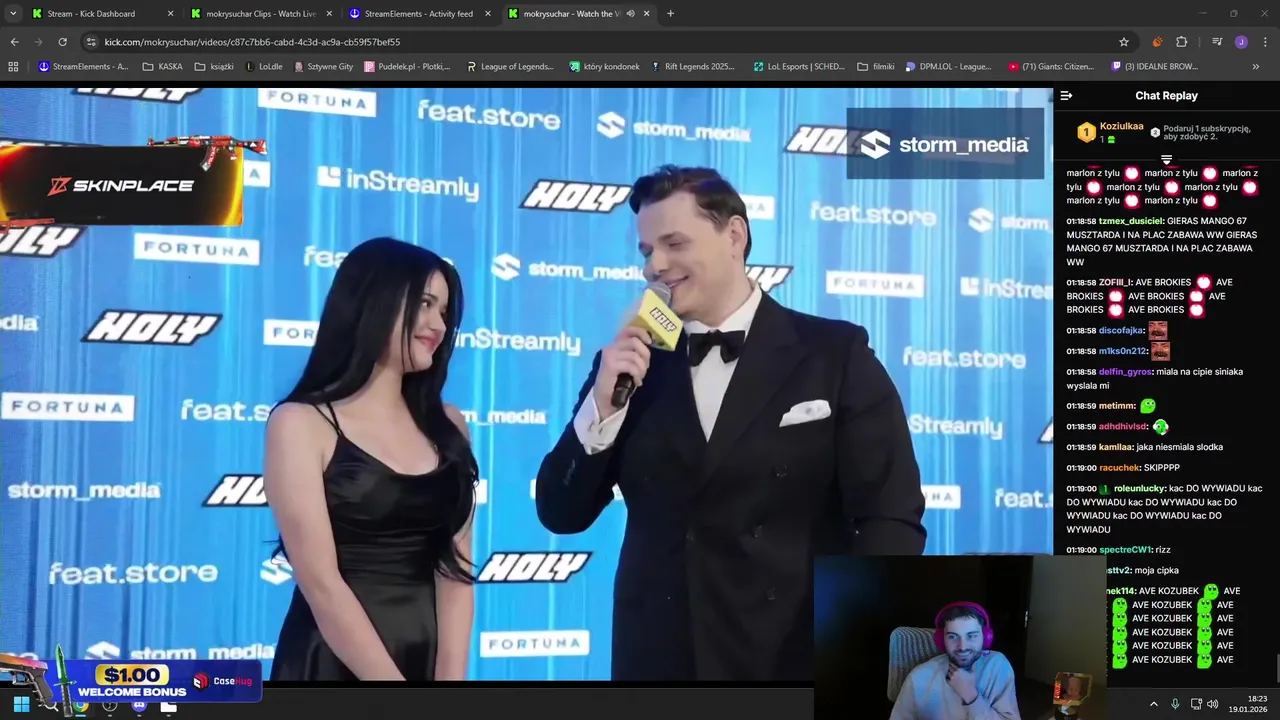Collapse the Chat Replay panel with the arrow icon

[x=1066, y=96]
